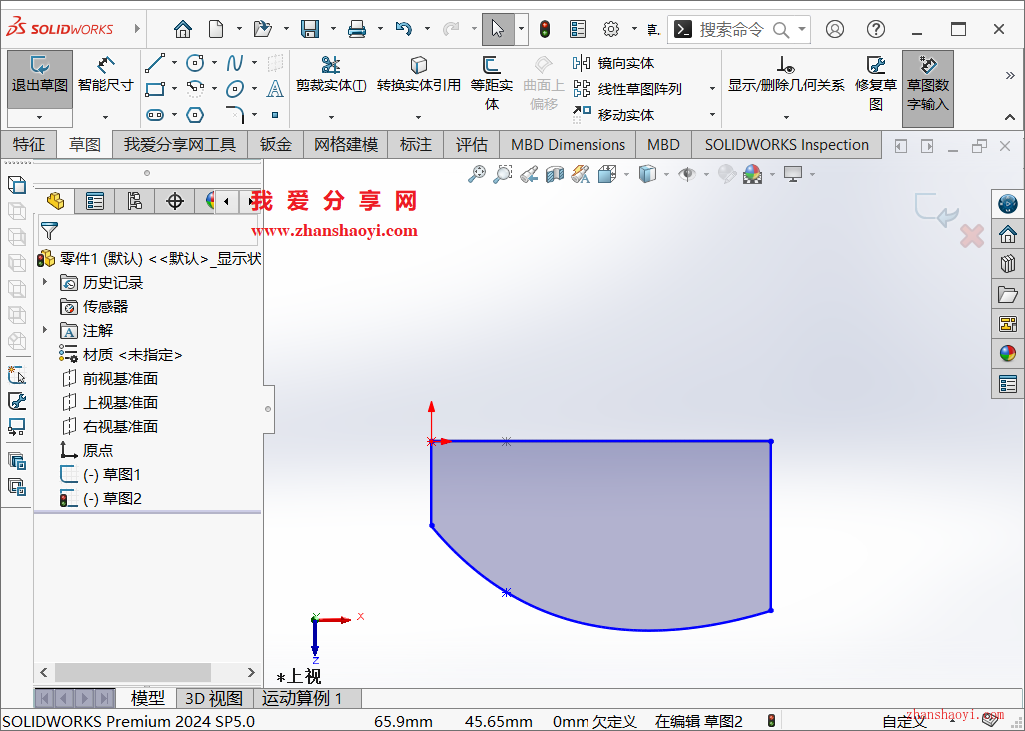
Task: Select the Line sketch tool
Action: click(155, 63)
